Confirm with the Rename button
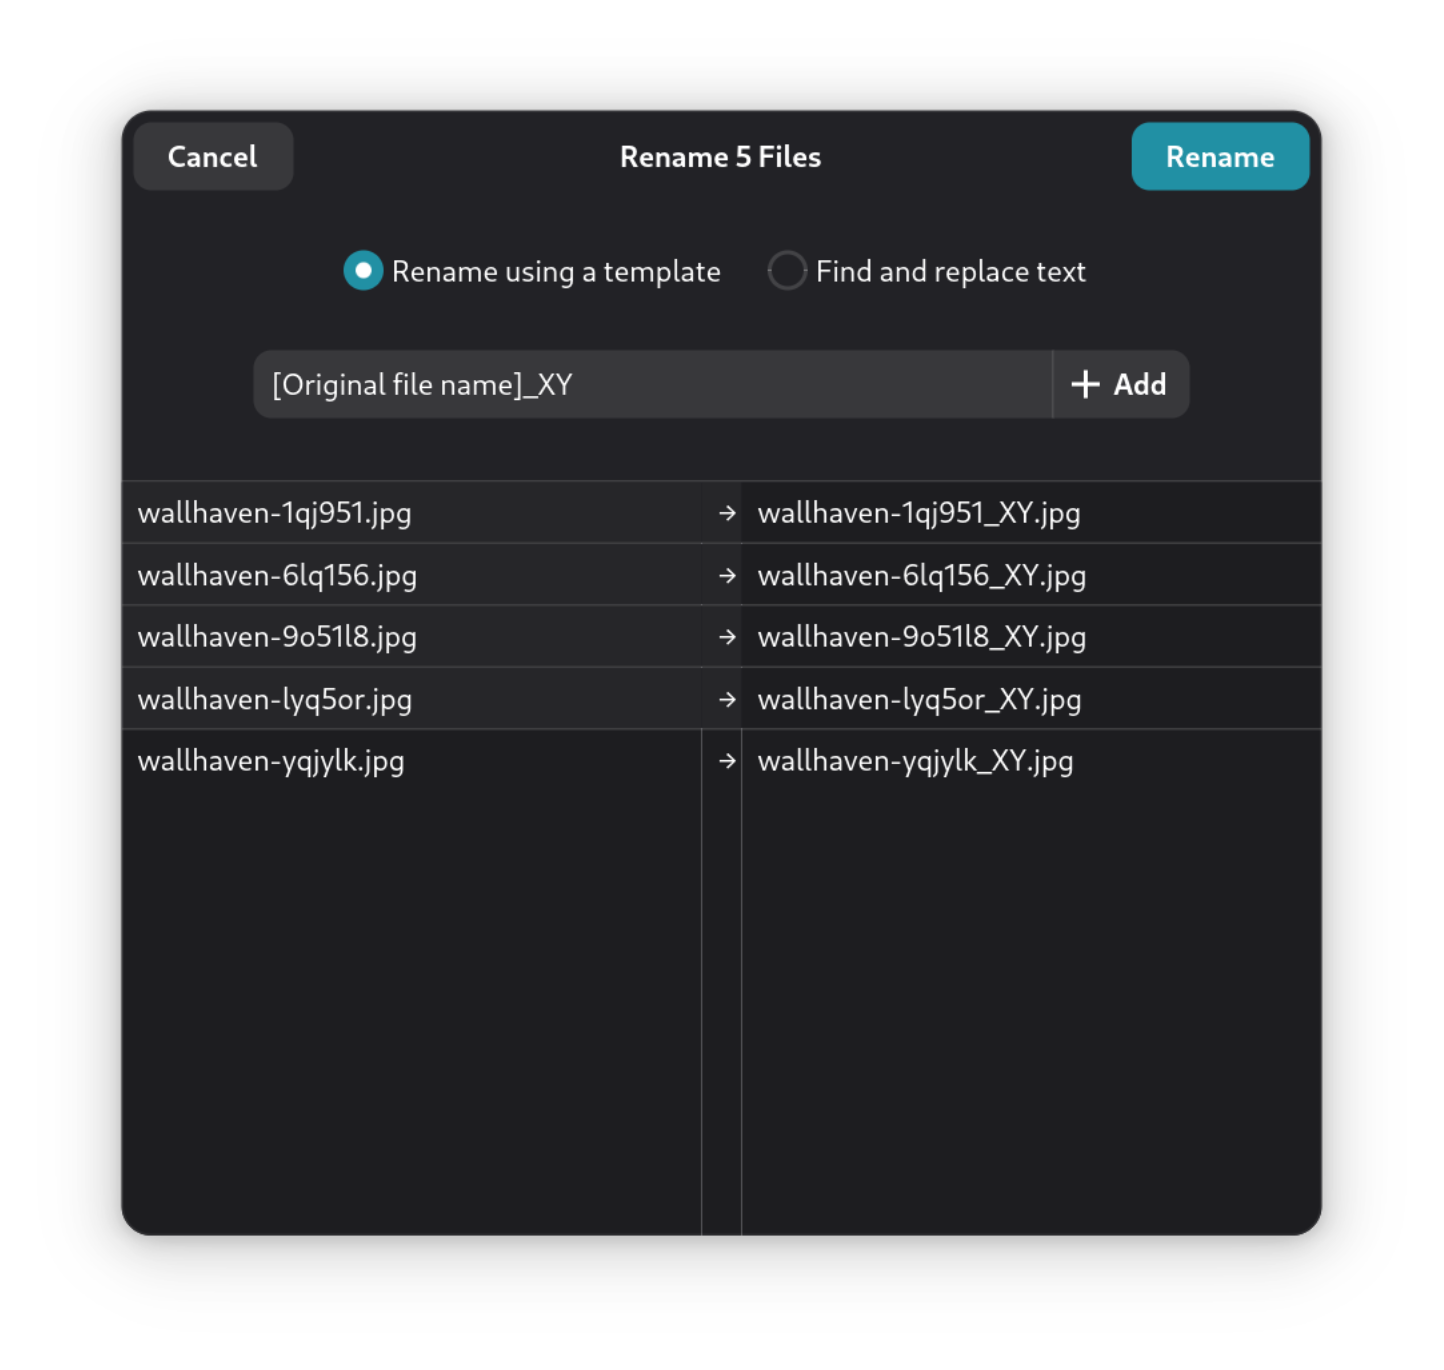The image size is (1444, 1370). click(x=1220, y=157)
